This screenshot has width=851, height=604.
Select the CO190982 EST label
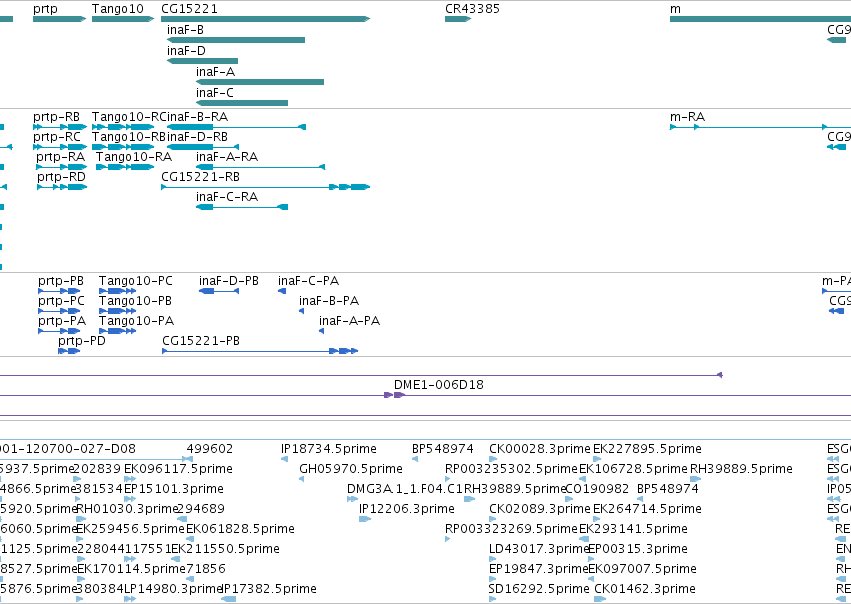(x=597, y=489)
